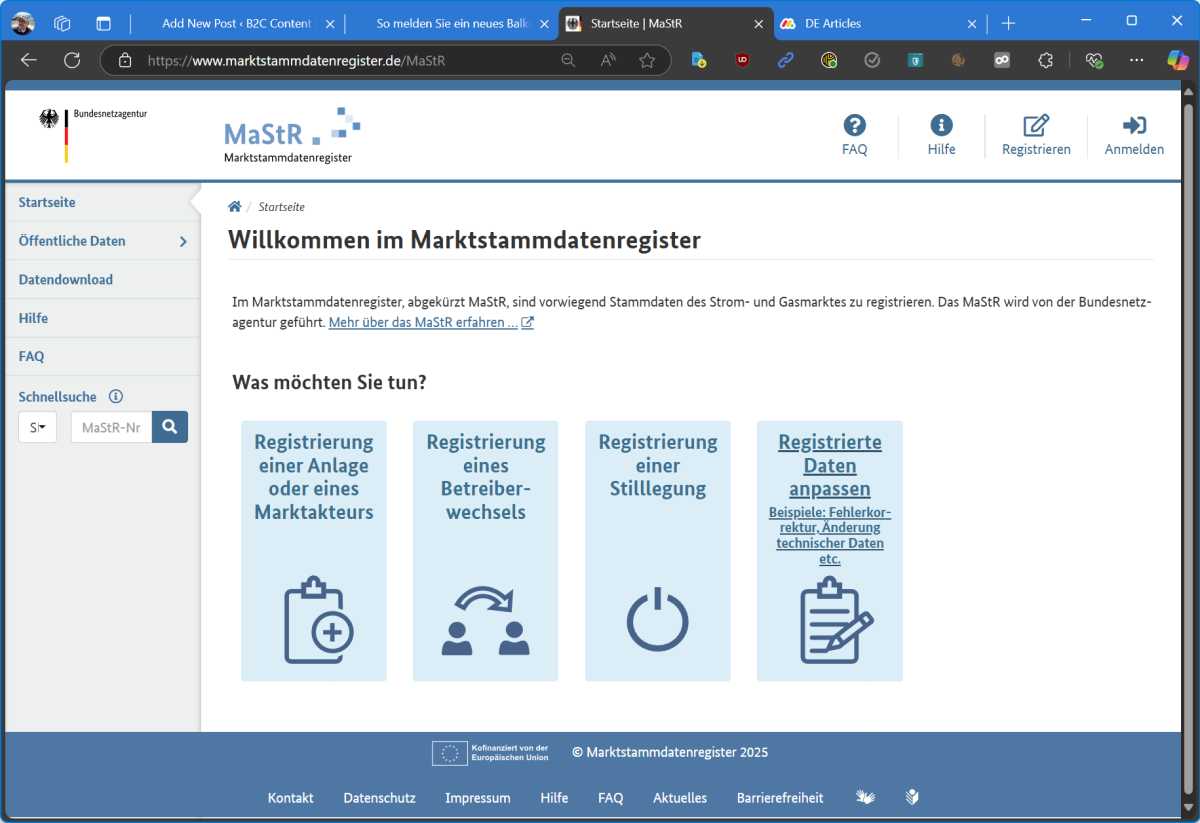1200x823 pixels.
Task: Expand Öffentliche Daten via its chevron
Action: click(183, 241)
